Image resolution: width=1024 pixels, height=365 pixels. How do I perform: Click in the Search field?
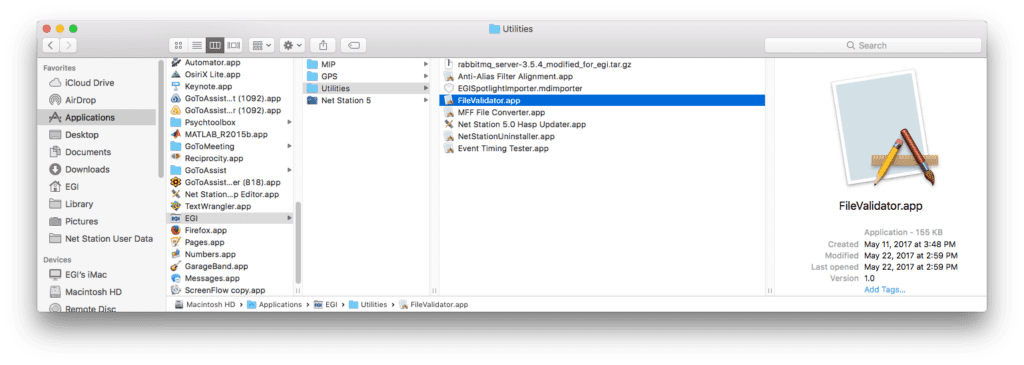[x=872, y=45]
